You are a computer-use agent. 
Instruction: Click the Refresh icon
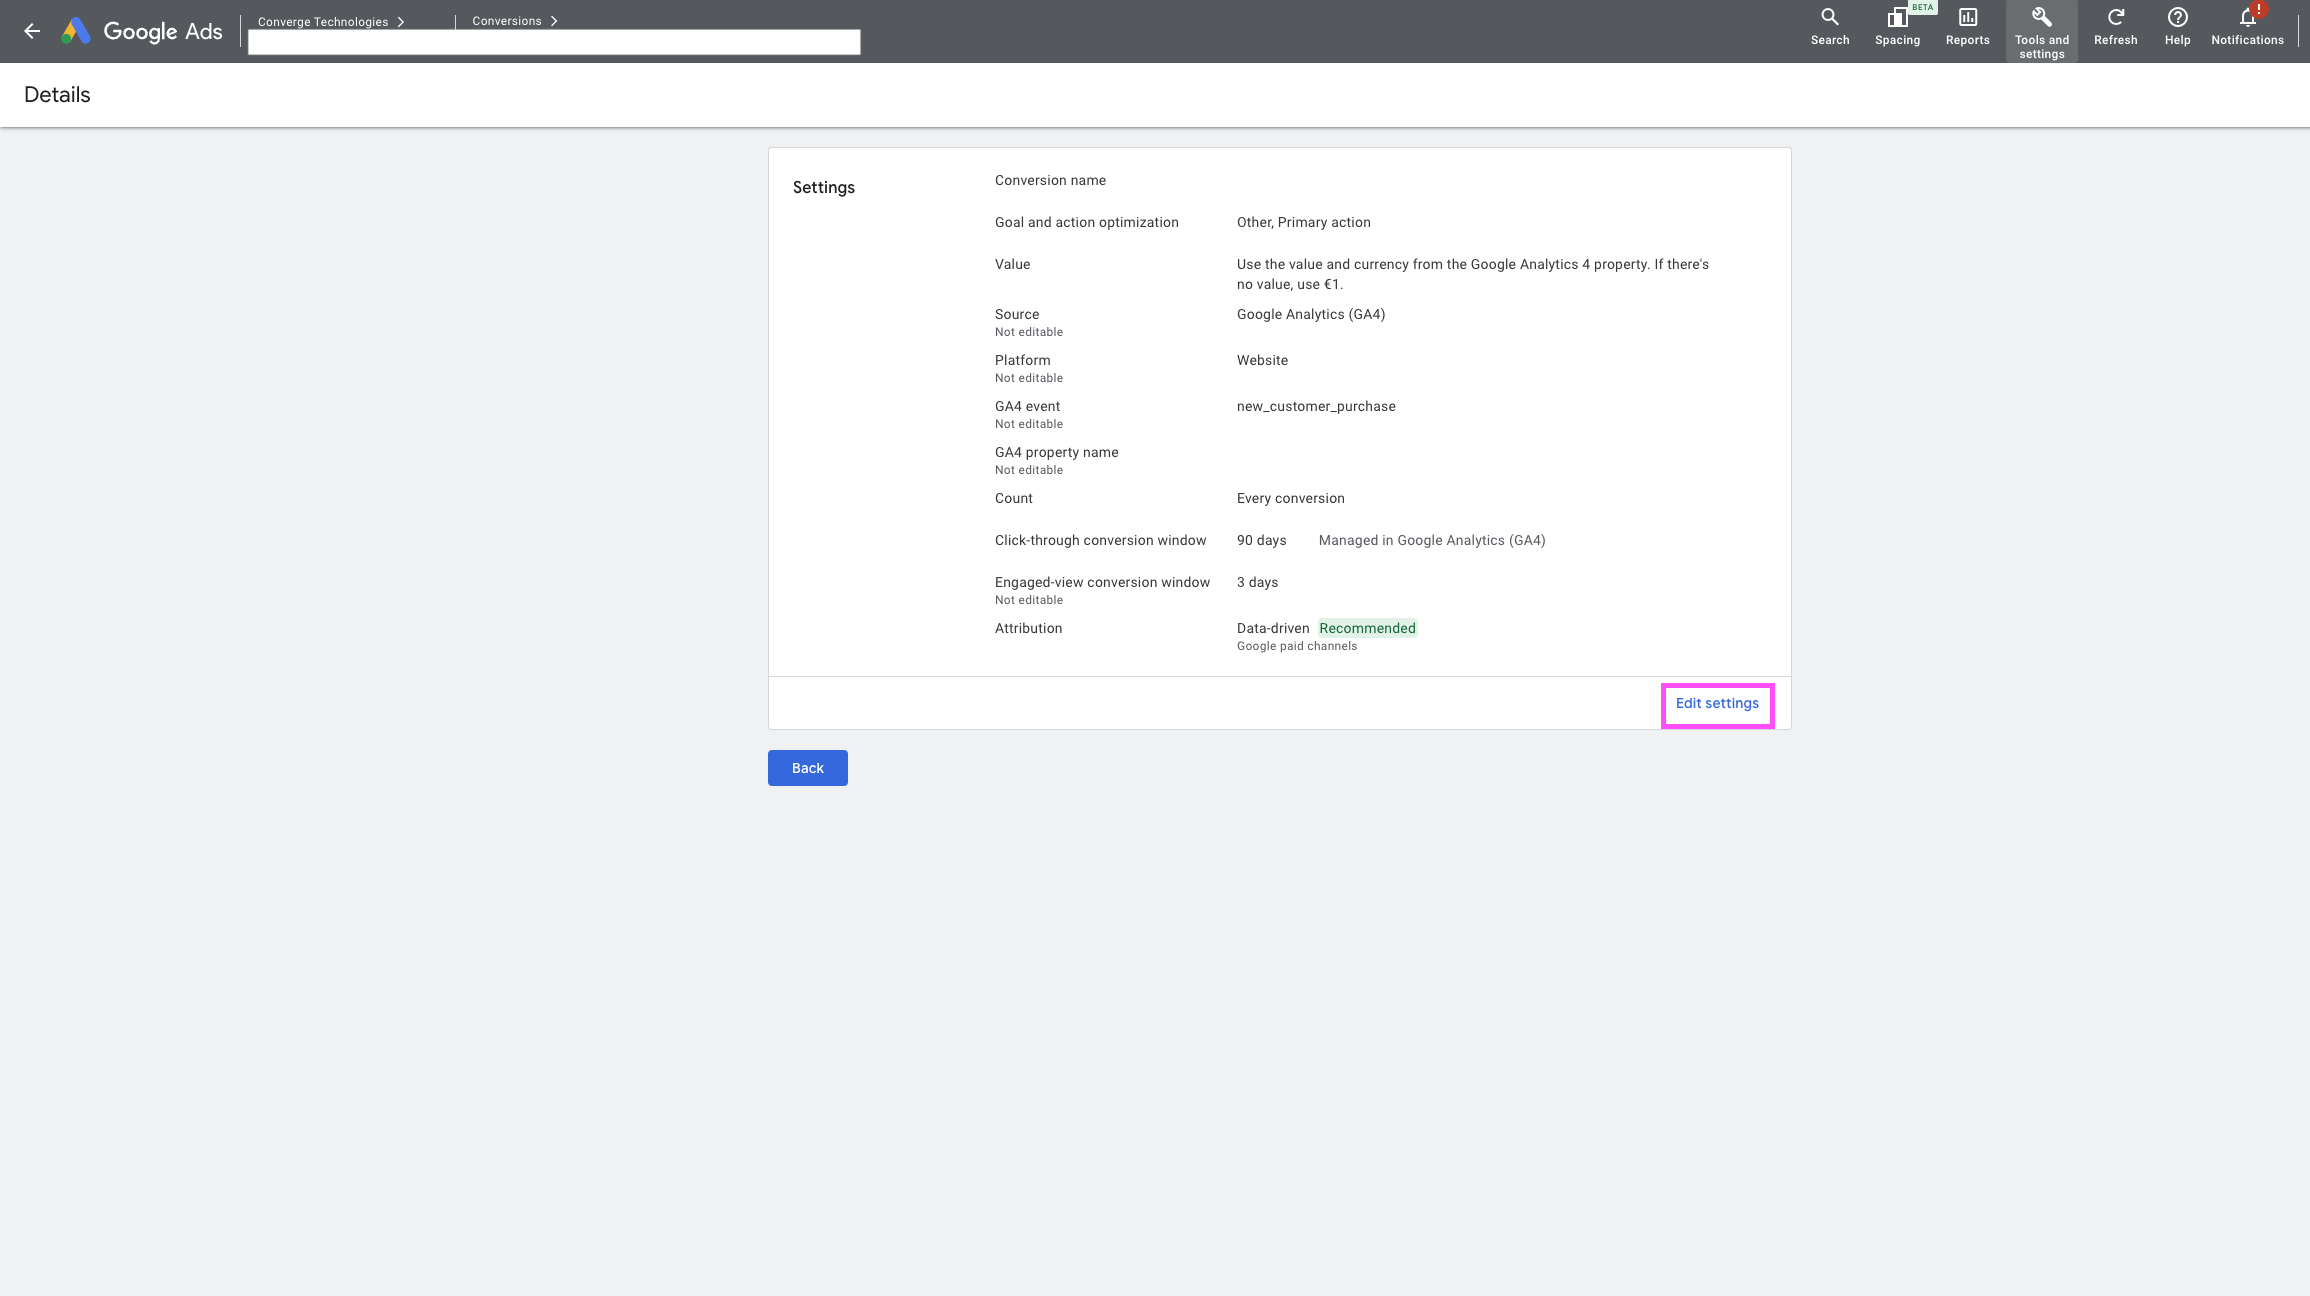coord(2115,27)
